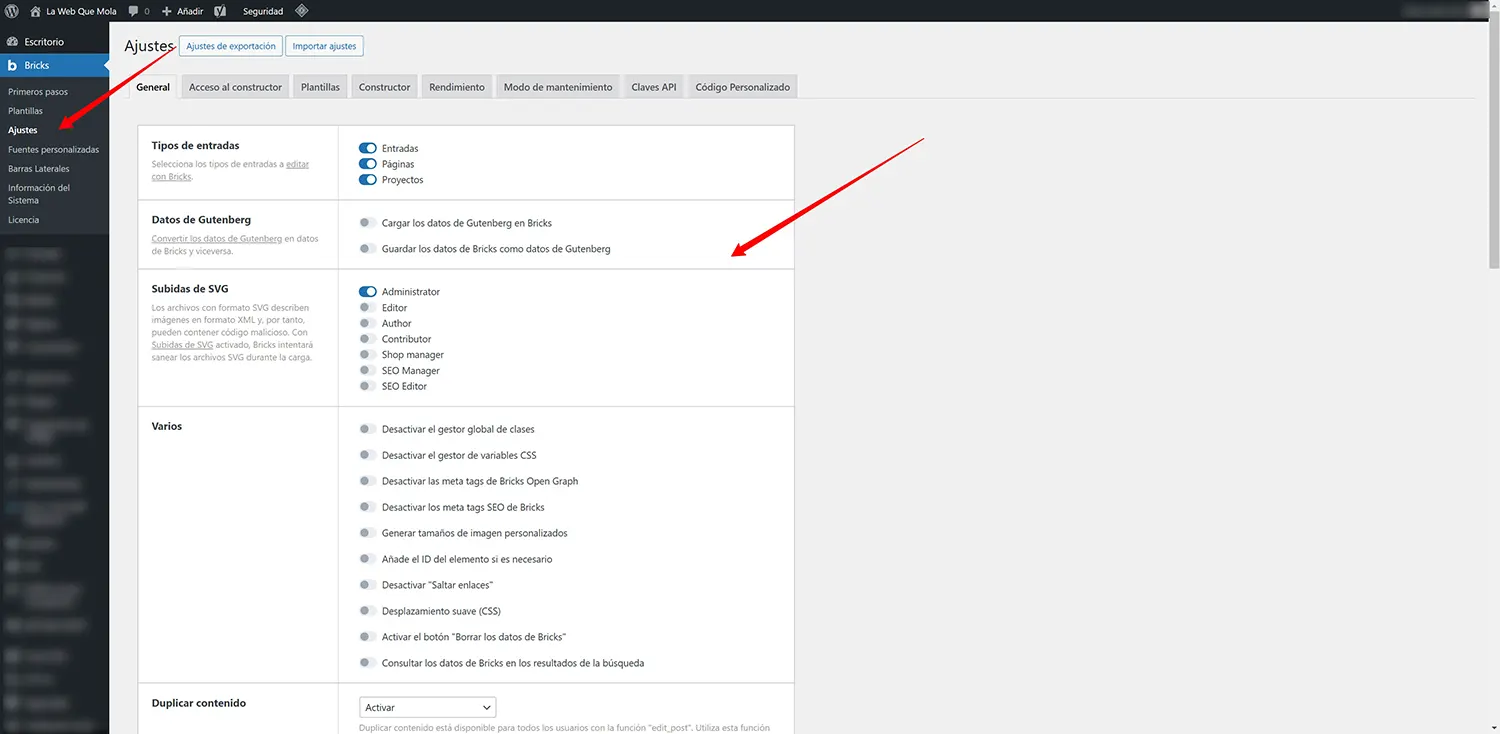Disable the Entradas post type toggle
The image size is (1500, 734).
[x=367, y=148]
